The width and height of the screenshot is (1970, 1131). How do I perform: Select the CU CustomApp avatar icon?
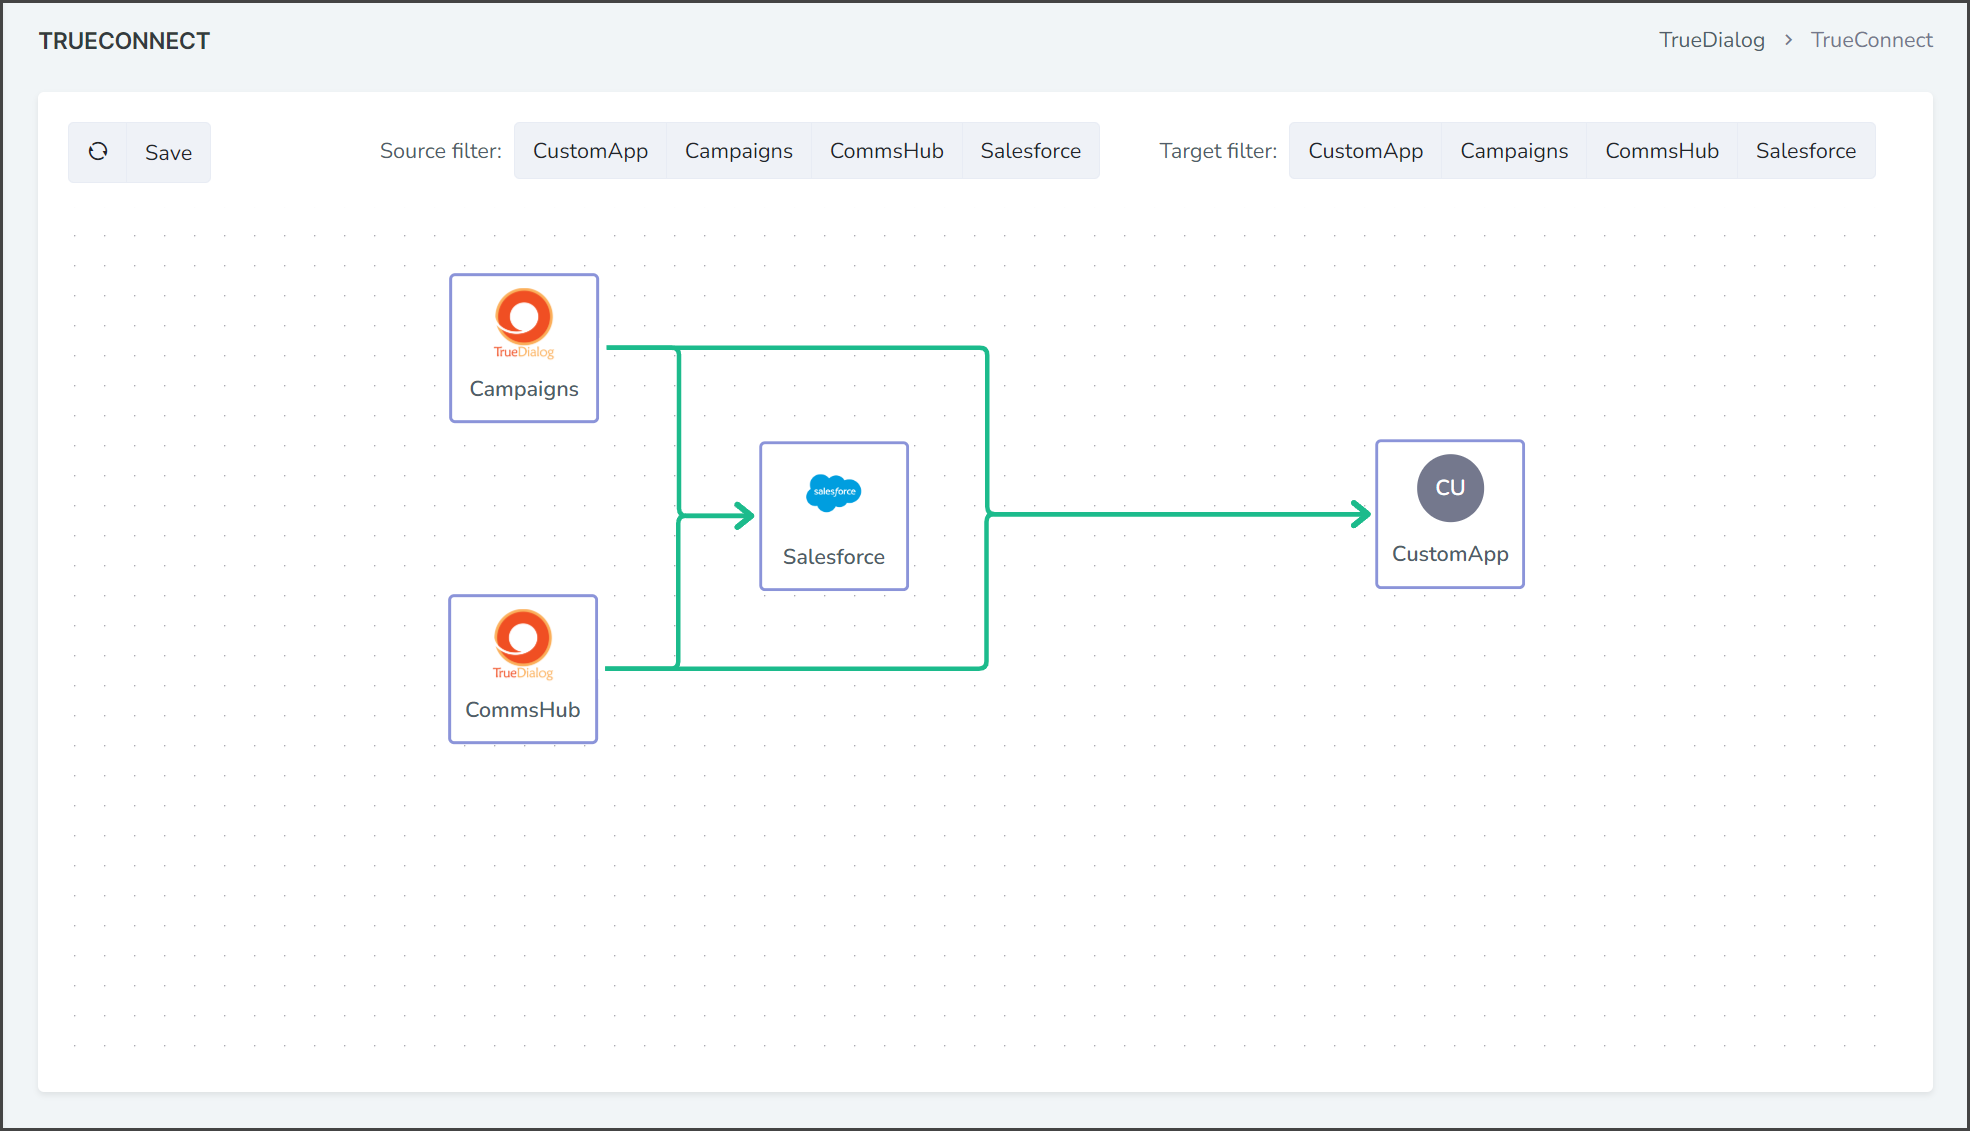pyautogui.click(x=1450, y=488)
